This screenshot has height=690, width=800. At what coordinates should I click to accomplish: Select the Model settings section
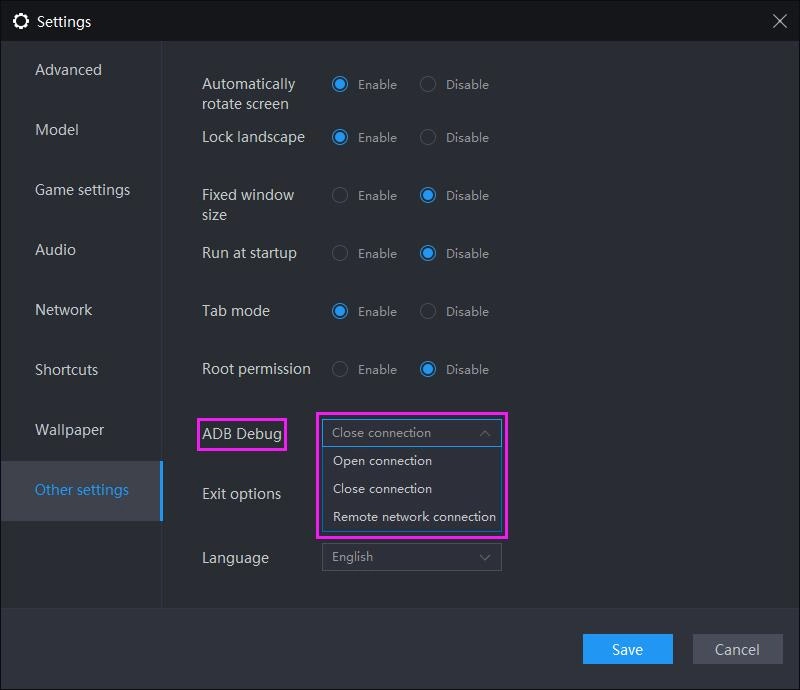(57, 129)
